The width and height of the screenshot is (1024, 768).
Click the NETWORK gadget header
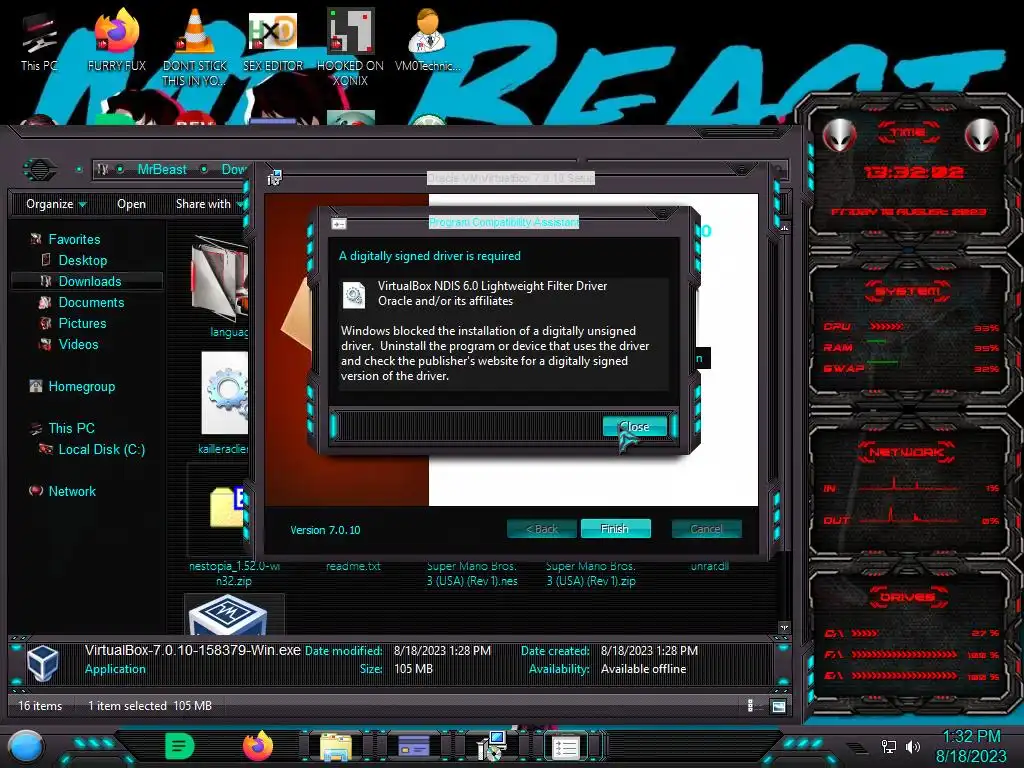tap(906, 452)
